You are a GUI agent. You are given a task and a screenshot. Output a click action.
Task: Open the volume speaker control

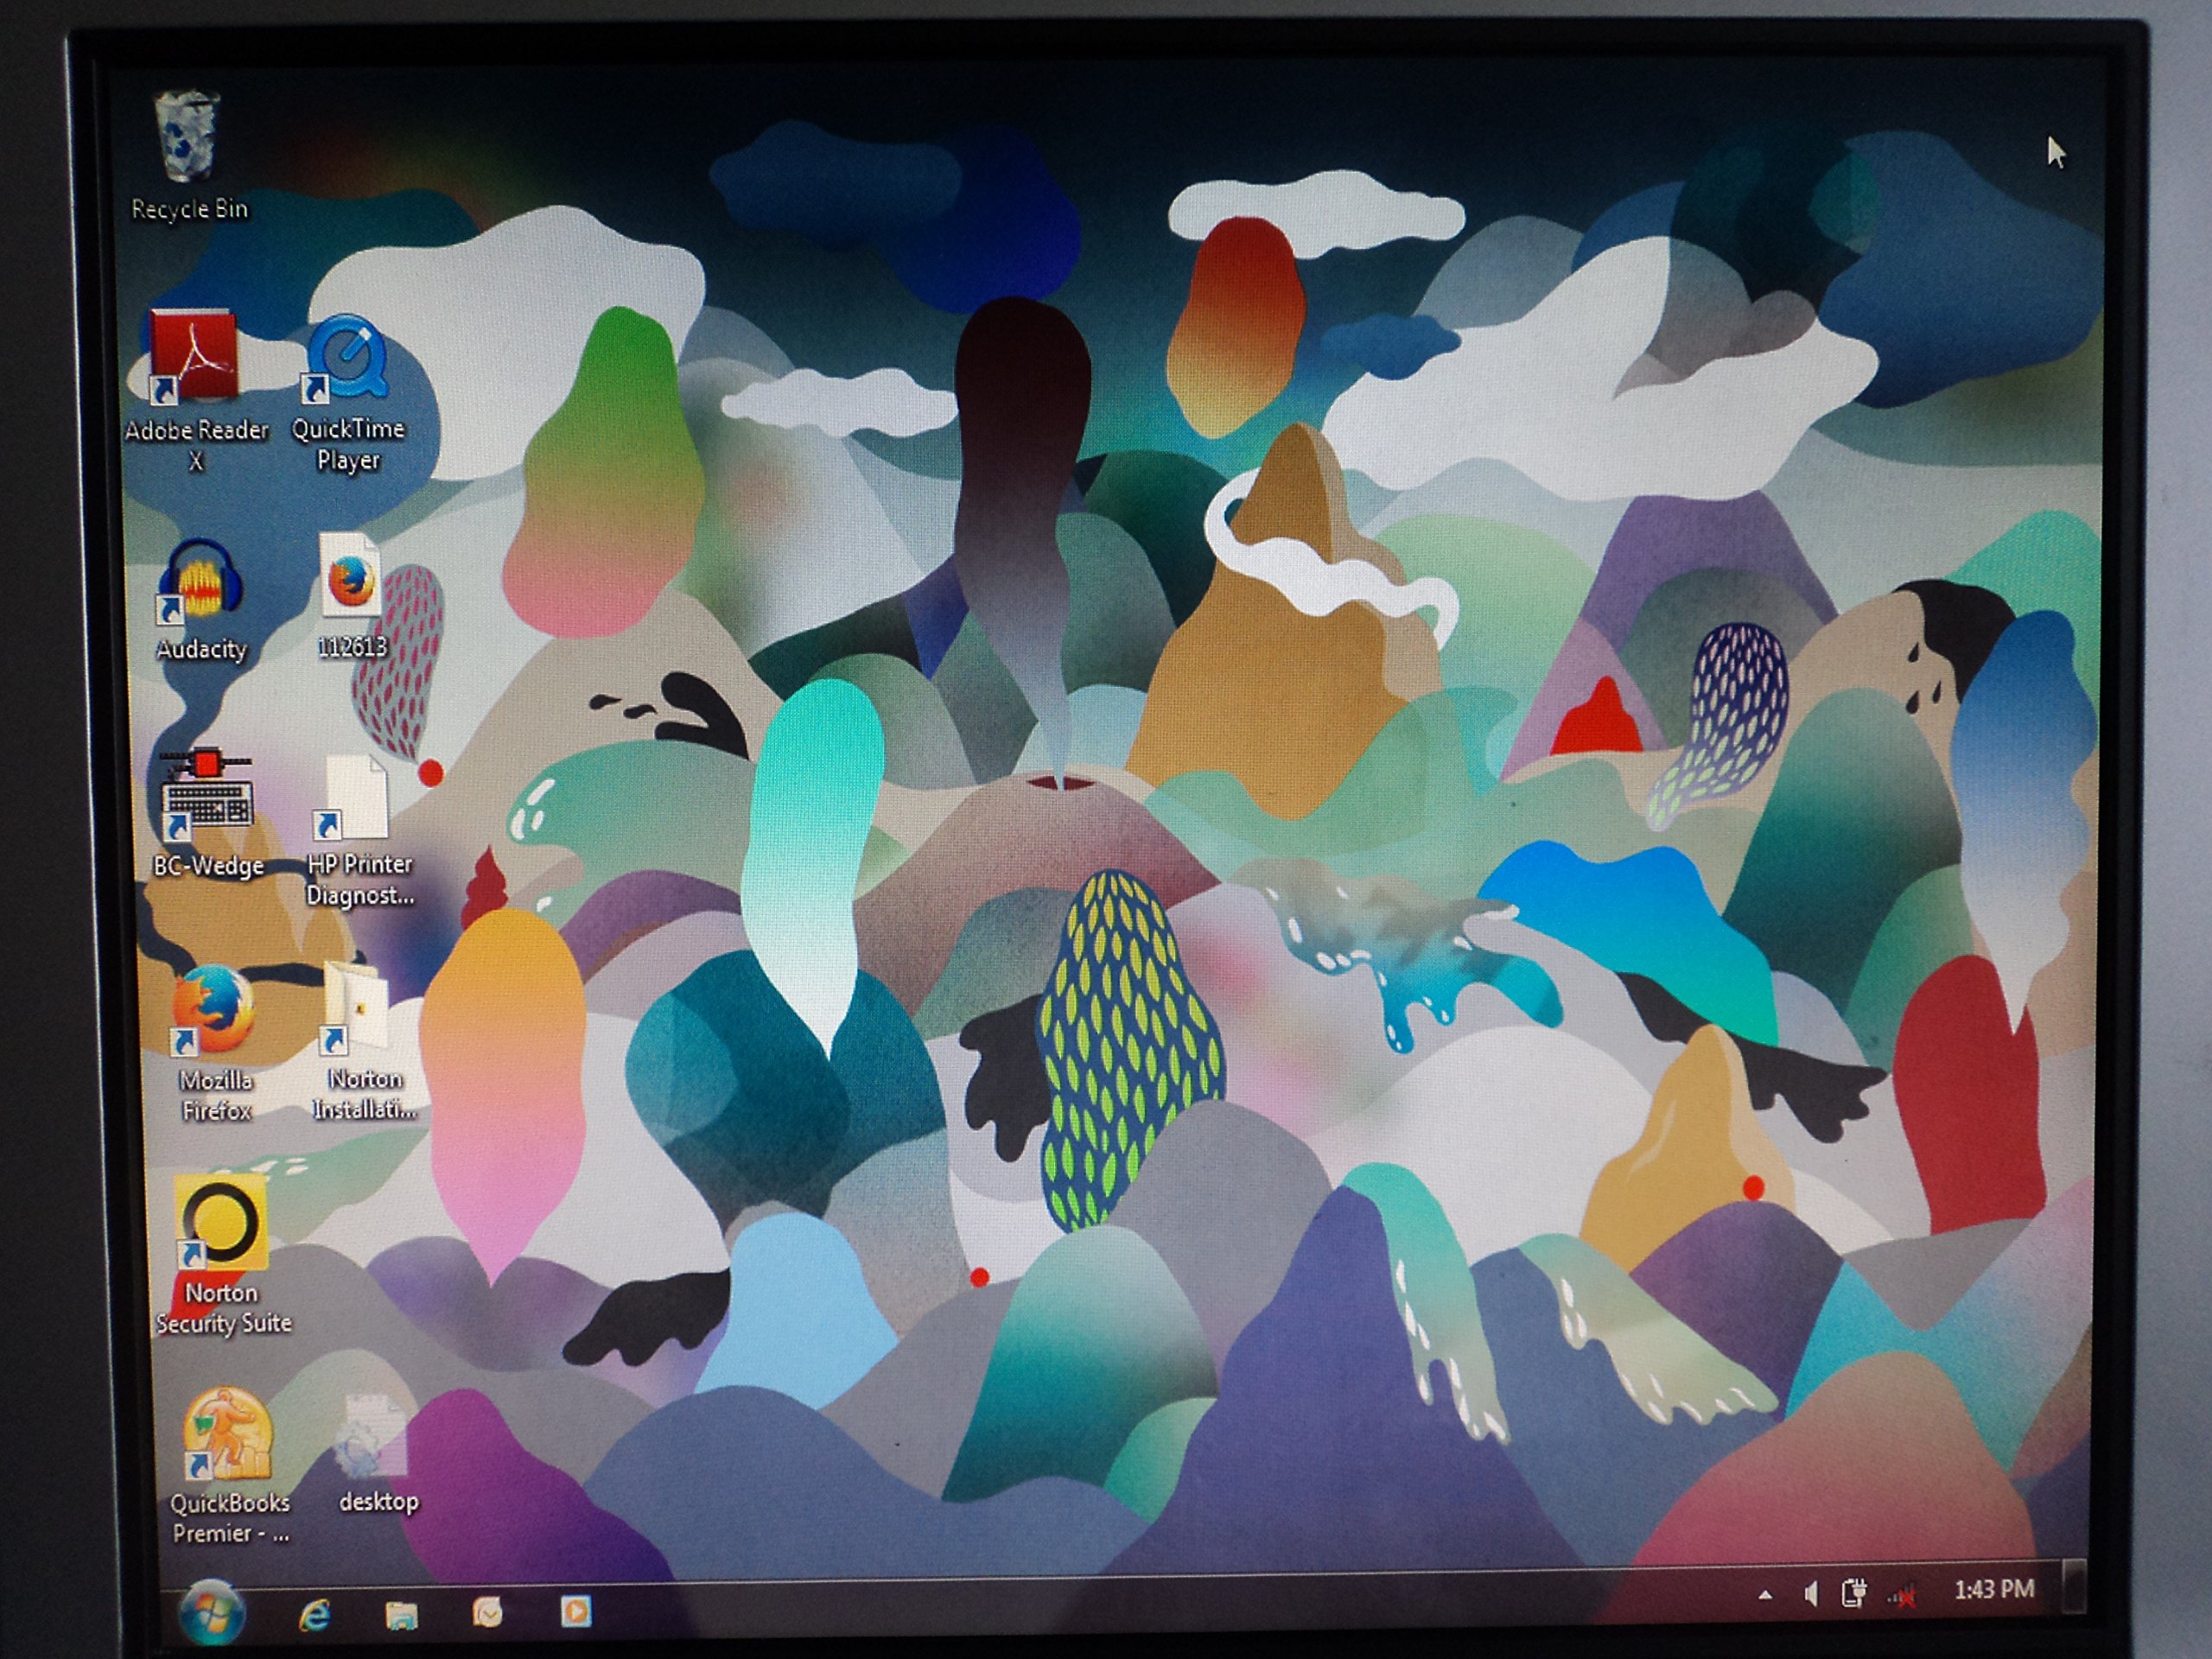coord(1810,1594)
